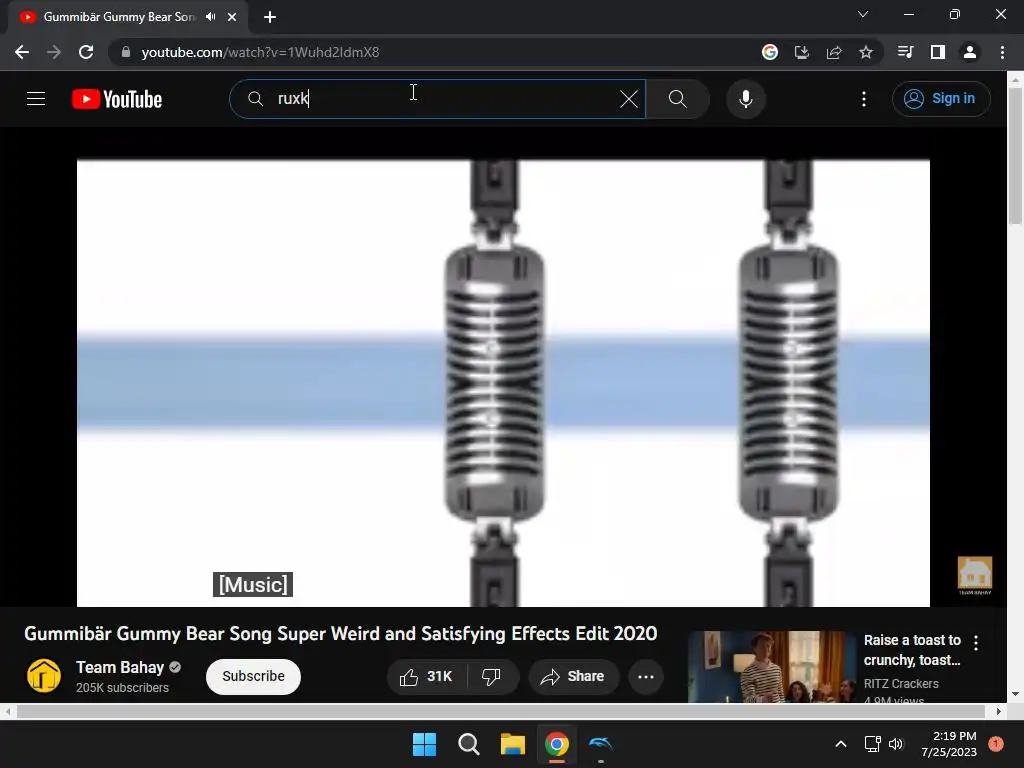Like the video with 31K

[x=427, y=677]
